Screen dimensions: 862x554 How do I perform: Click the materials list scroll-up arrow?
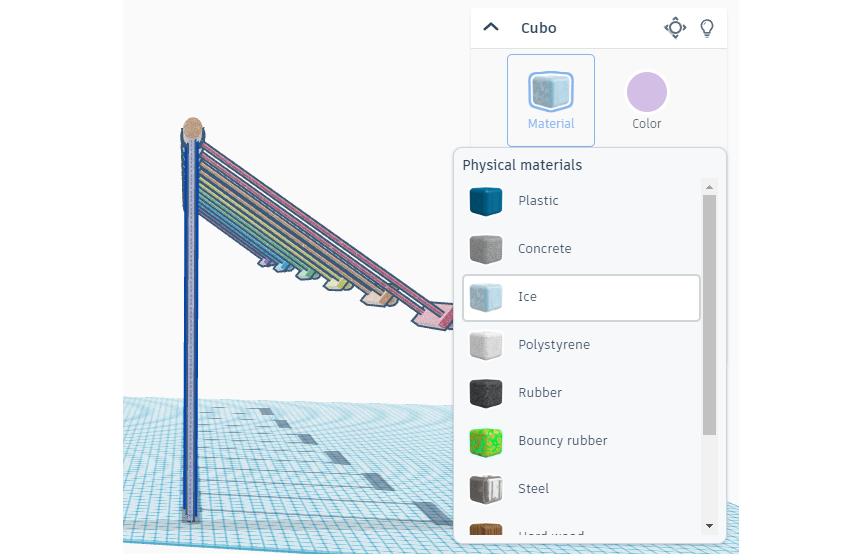(x=709, y=187)
